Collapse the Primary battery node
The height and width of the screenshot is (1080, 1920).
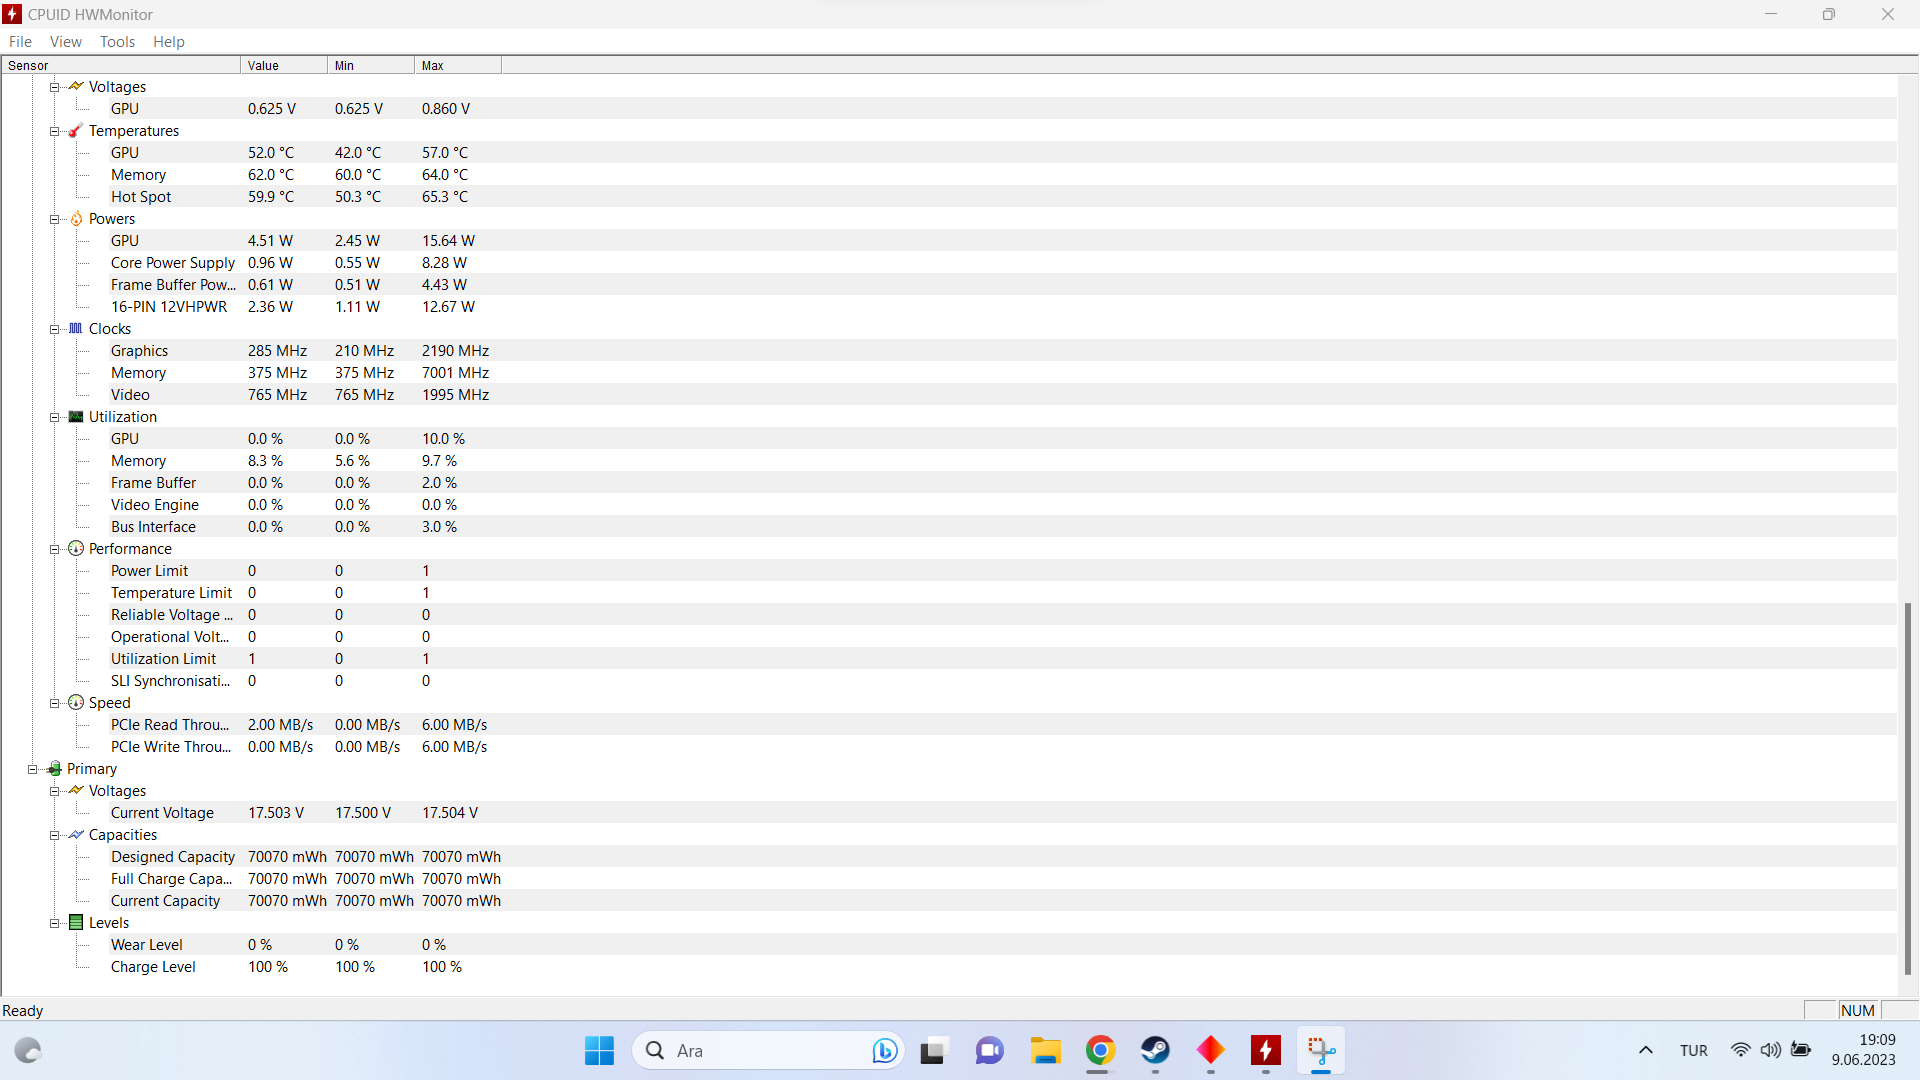tap(33, 769)
